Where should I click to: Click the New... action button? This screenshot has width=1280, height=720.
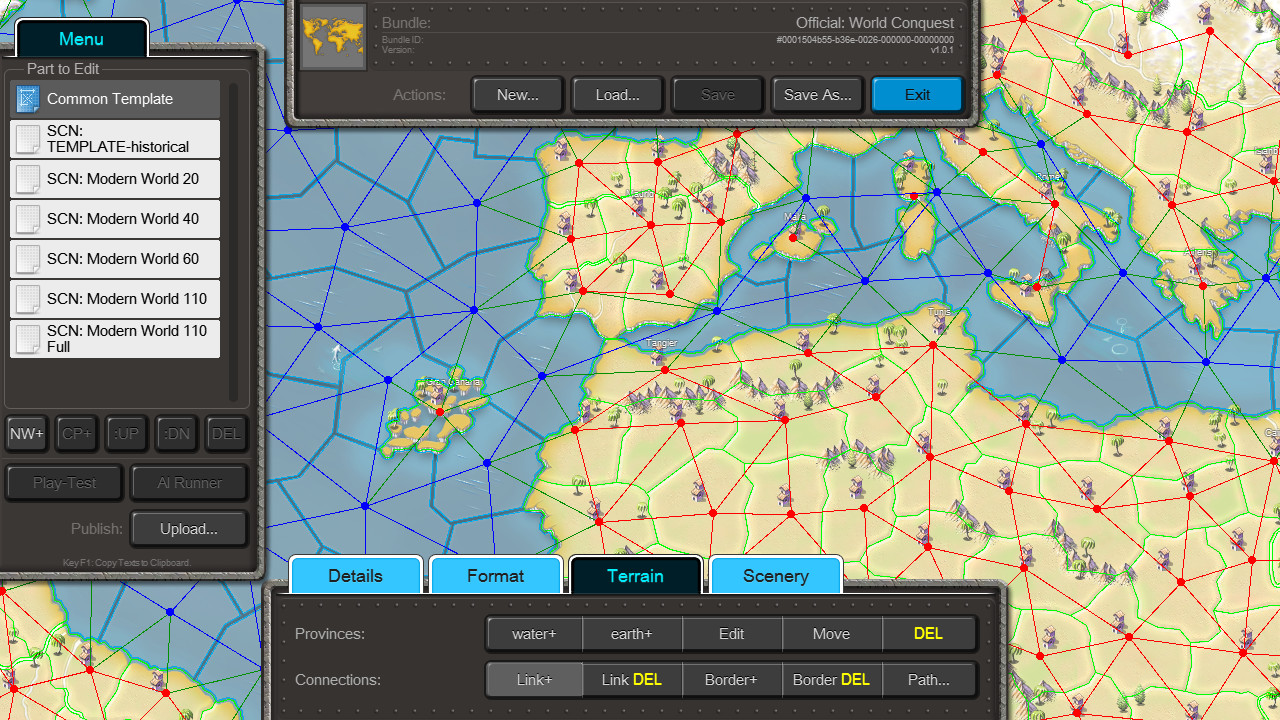(x=517, y=94)
